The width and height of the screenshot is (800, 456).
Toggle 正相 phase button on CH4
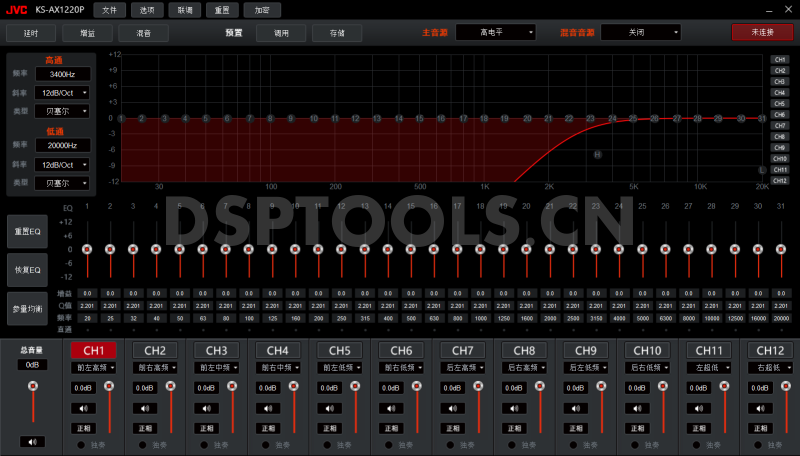(267, 427)
